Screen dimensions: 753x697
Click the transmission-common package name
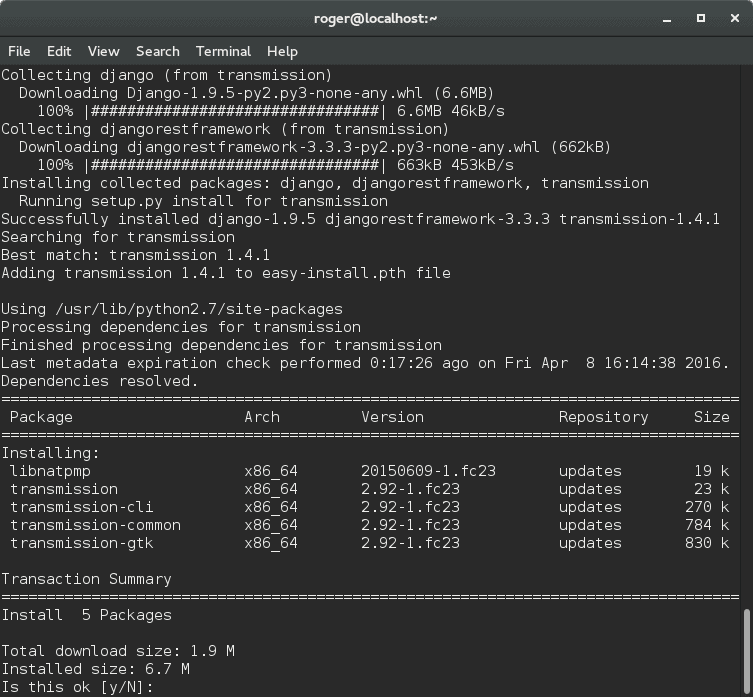tap(96, 525)
